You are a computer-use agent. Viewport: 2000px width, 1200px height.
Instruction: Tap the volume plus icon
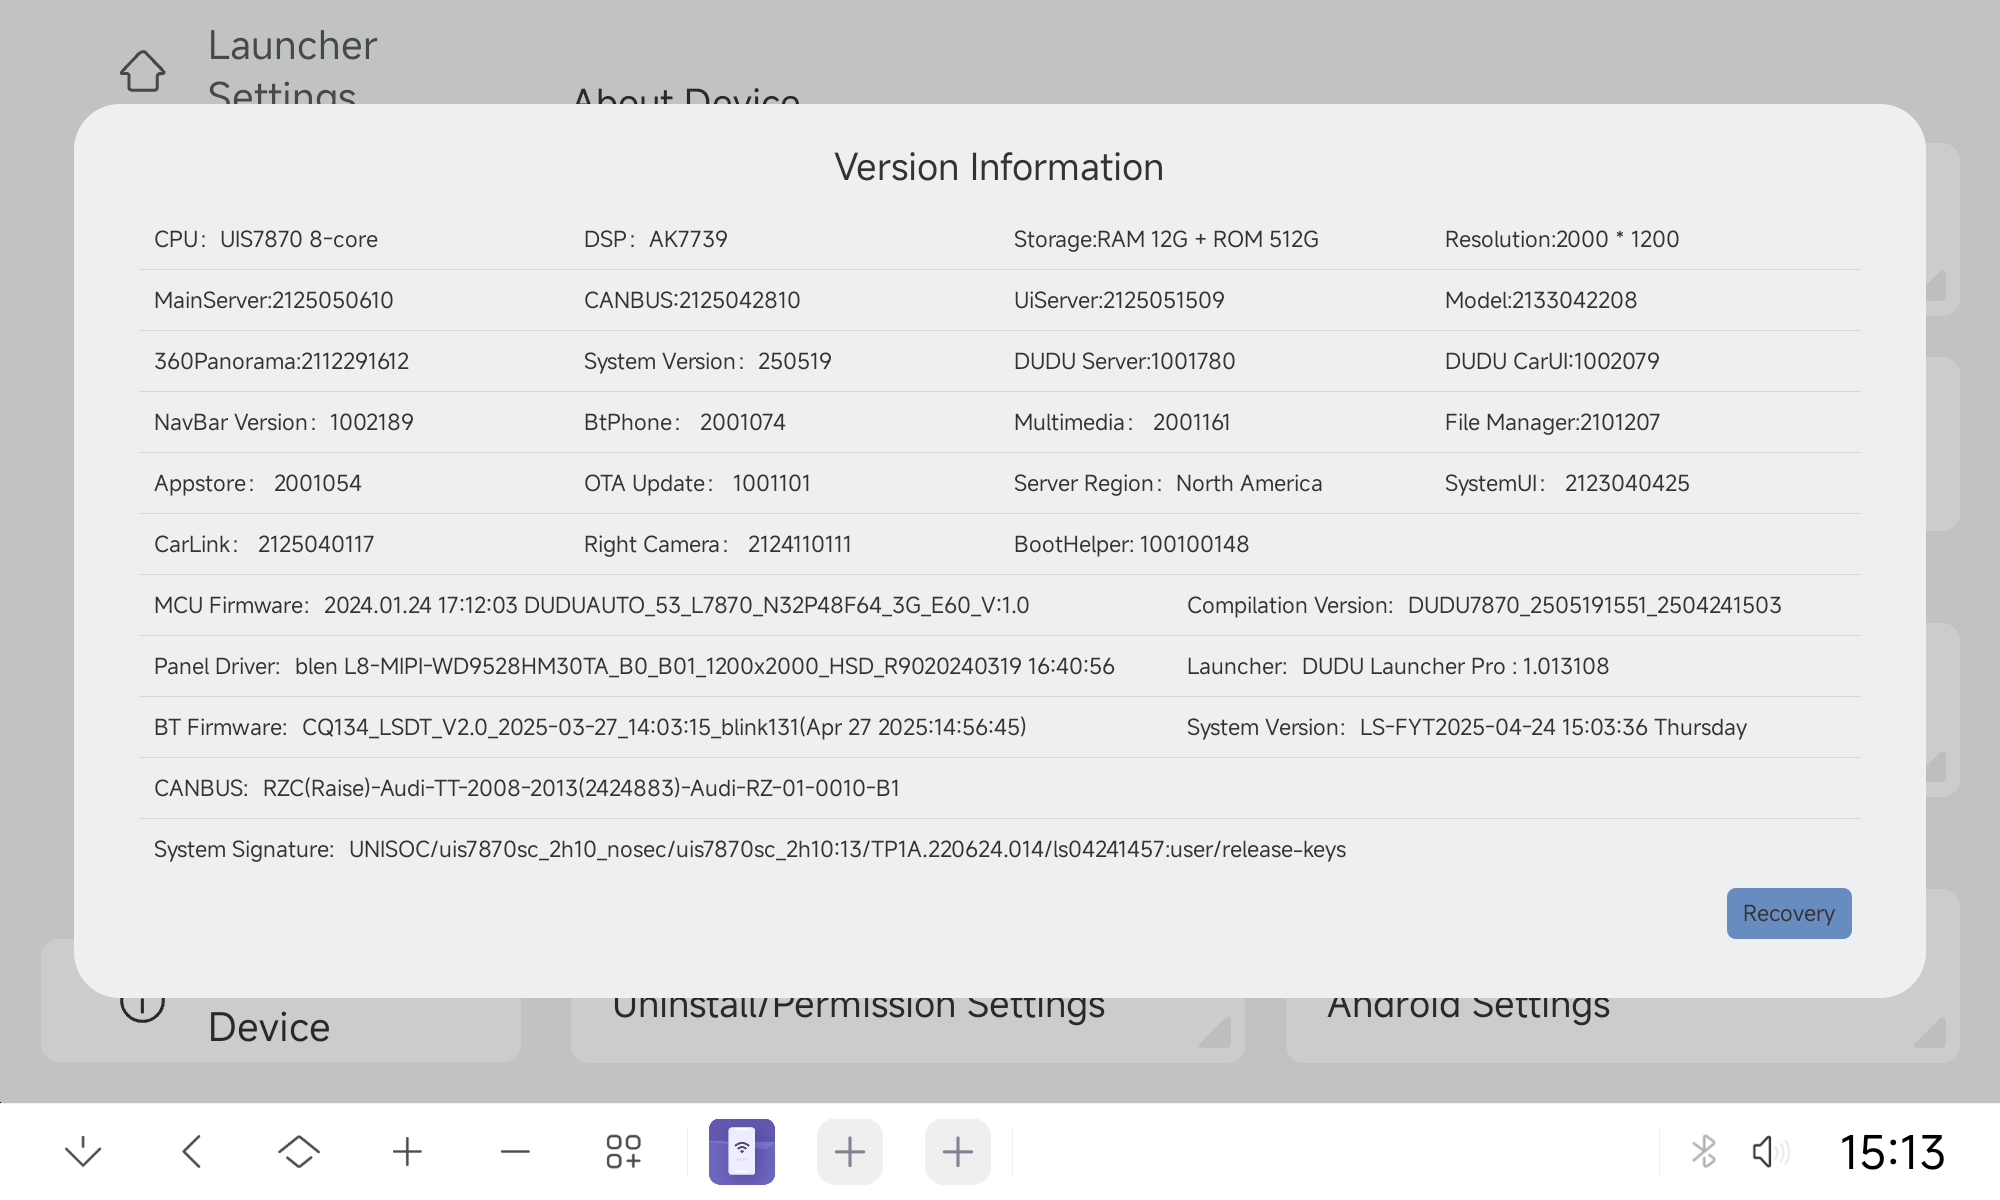click(407, 1151)
